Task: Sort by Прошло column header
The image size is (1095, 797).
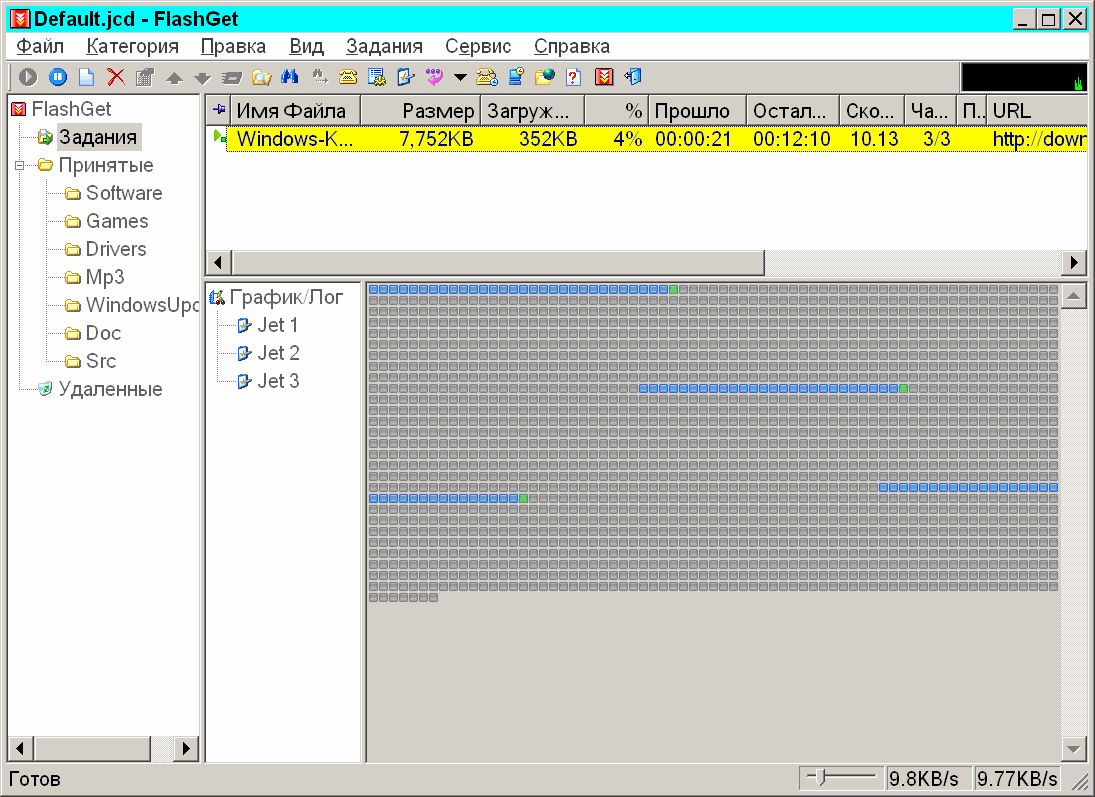Action: (698, 110)
